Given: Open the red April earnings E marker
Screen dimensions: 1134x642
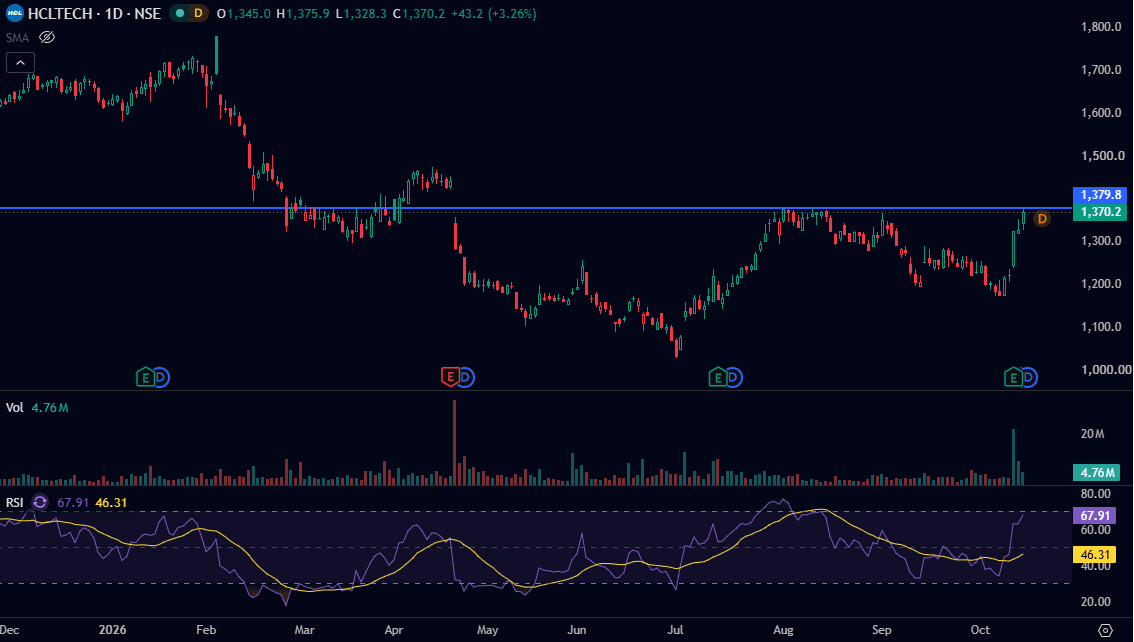Looking at the screenshot, I should (450, 377).
